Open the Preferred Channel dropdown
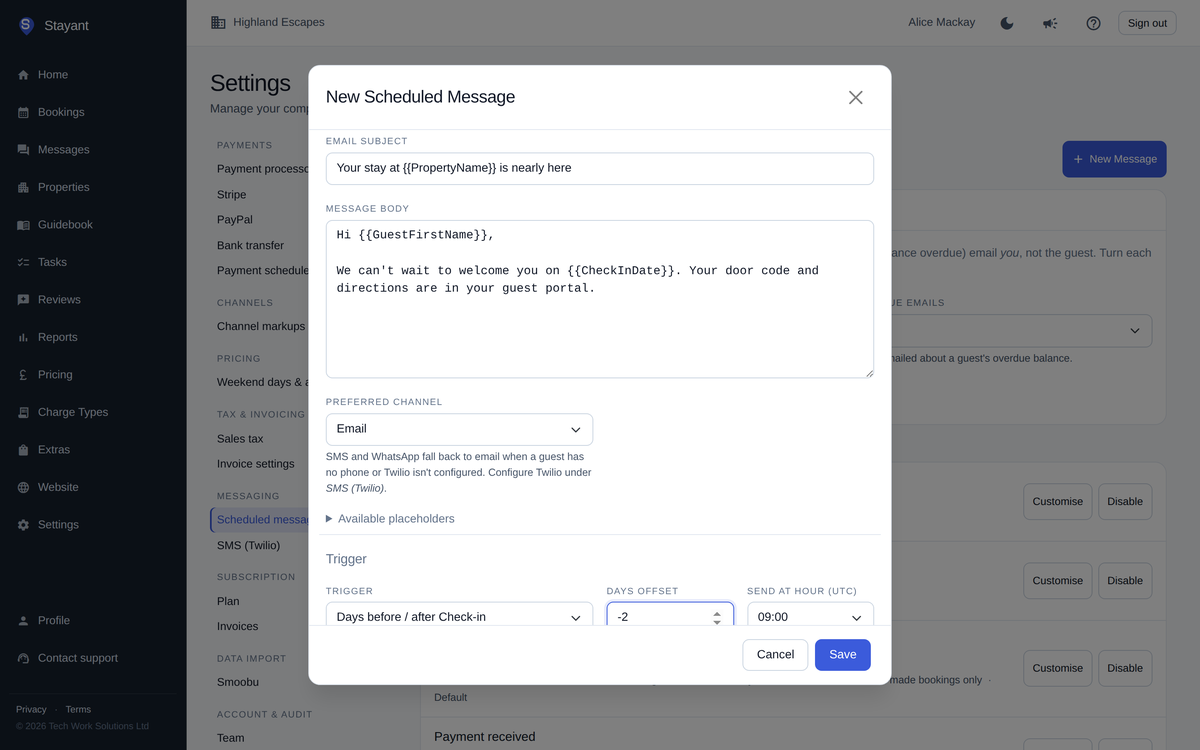The width and height of the screenshot is (1200, 750). [x=459, y=429]
